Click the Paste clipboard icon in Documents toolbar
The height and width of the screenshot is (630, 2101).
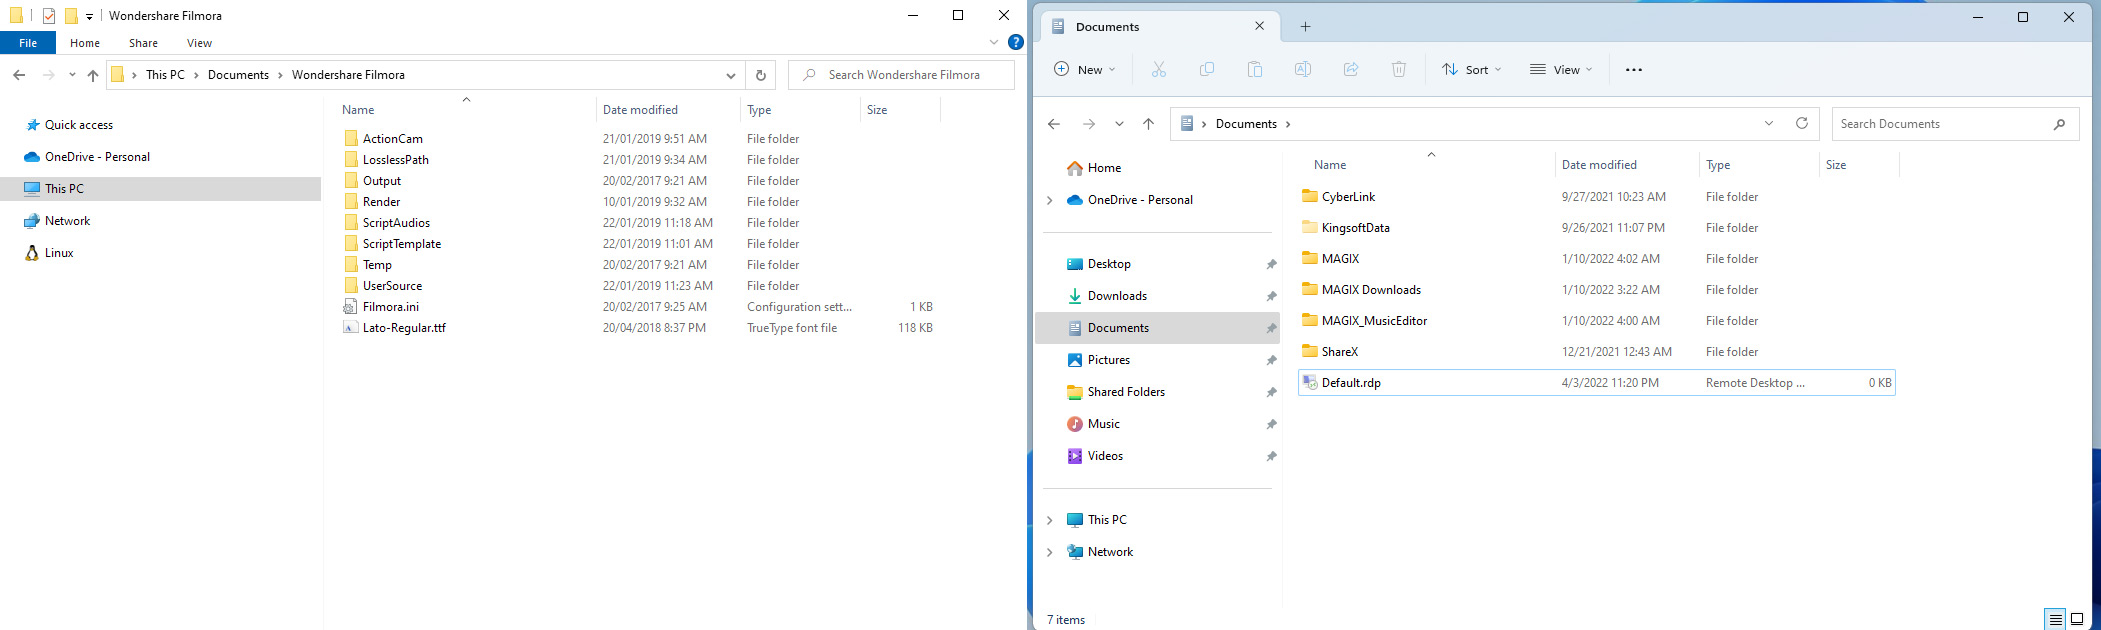1255,69
